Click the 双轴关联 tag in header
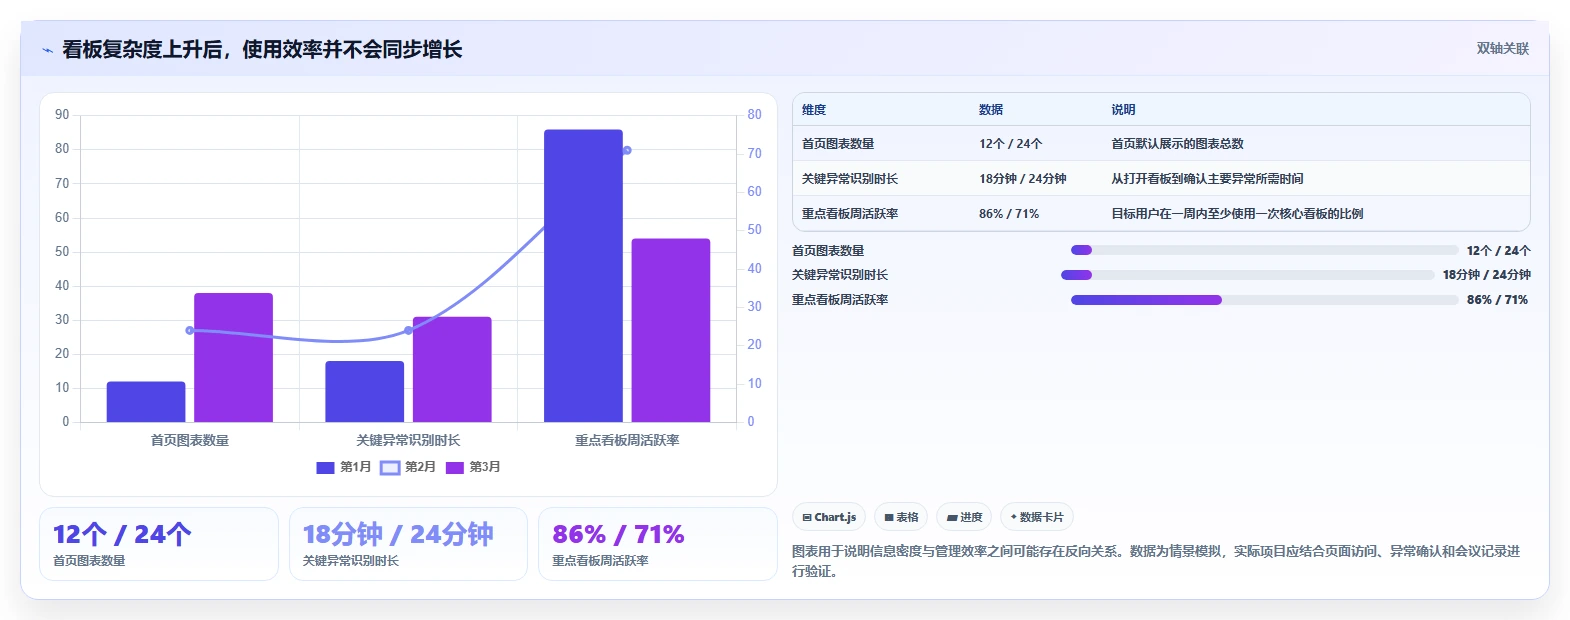The width and height of the screenshot is (1570, 620). pyautogui.click(x=1503, y=49)
